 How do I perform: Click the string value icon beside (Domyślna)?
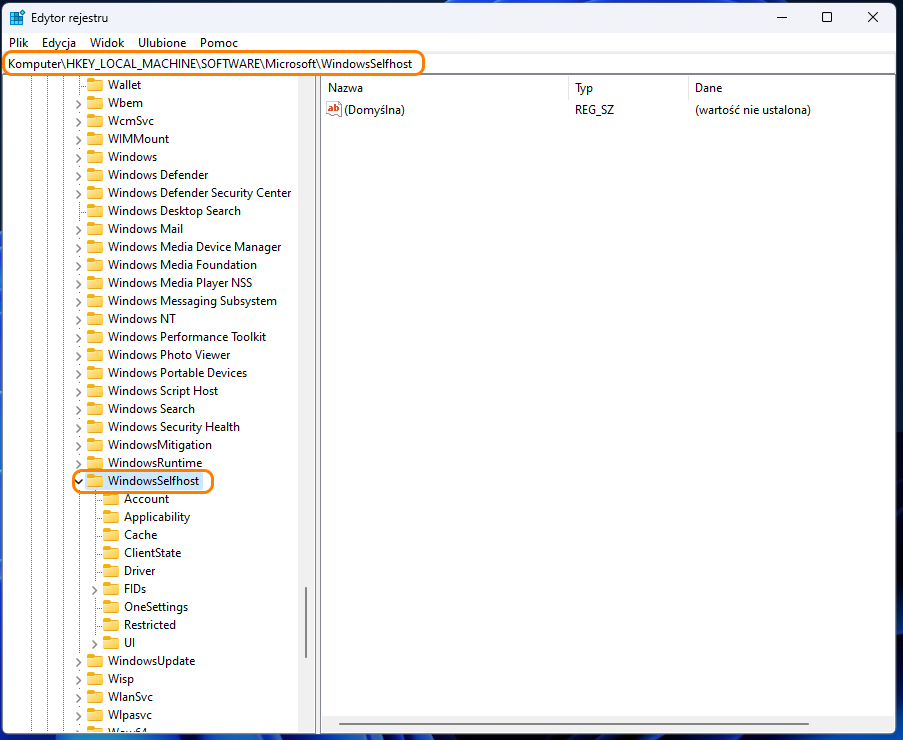coord(333,109)
